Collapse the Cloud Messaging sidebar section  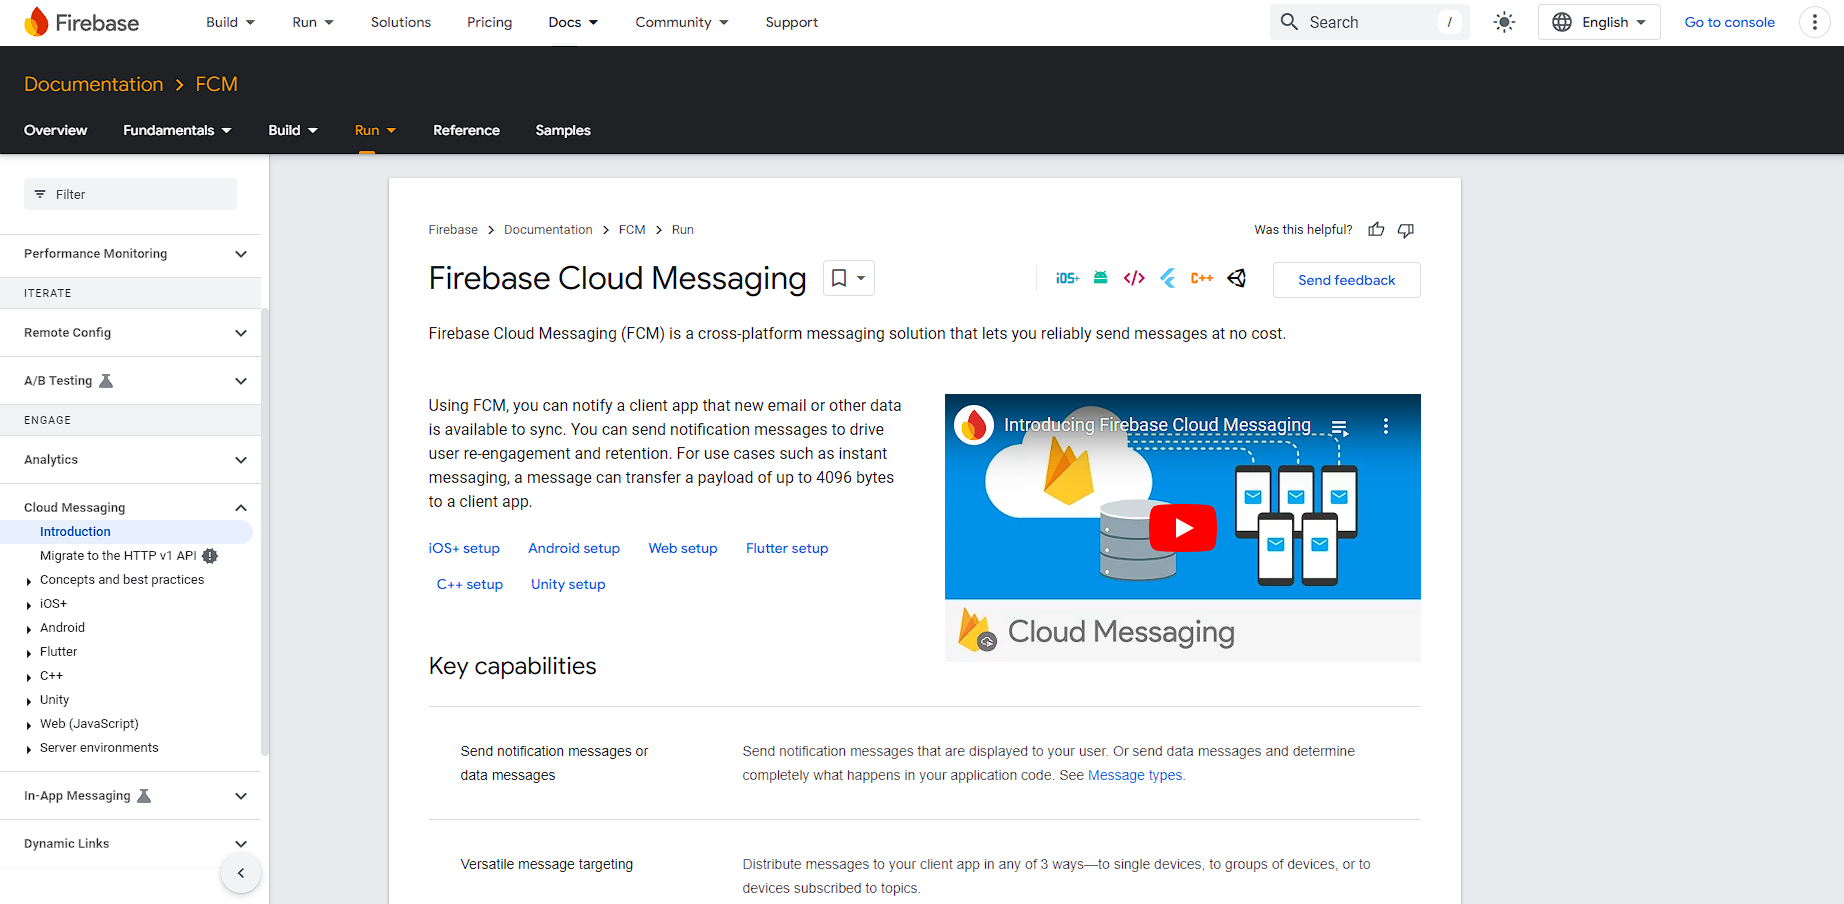[240, 507]
